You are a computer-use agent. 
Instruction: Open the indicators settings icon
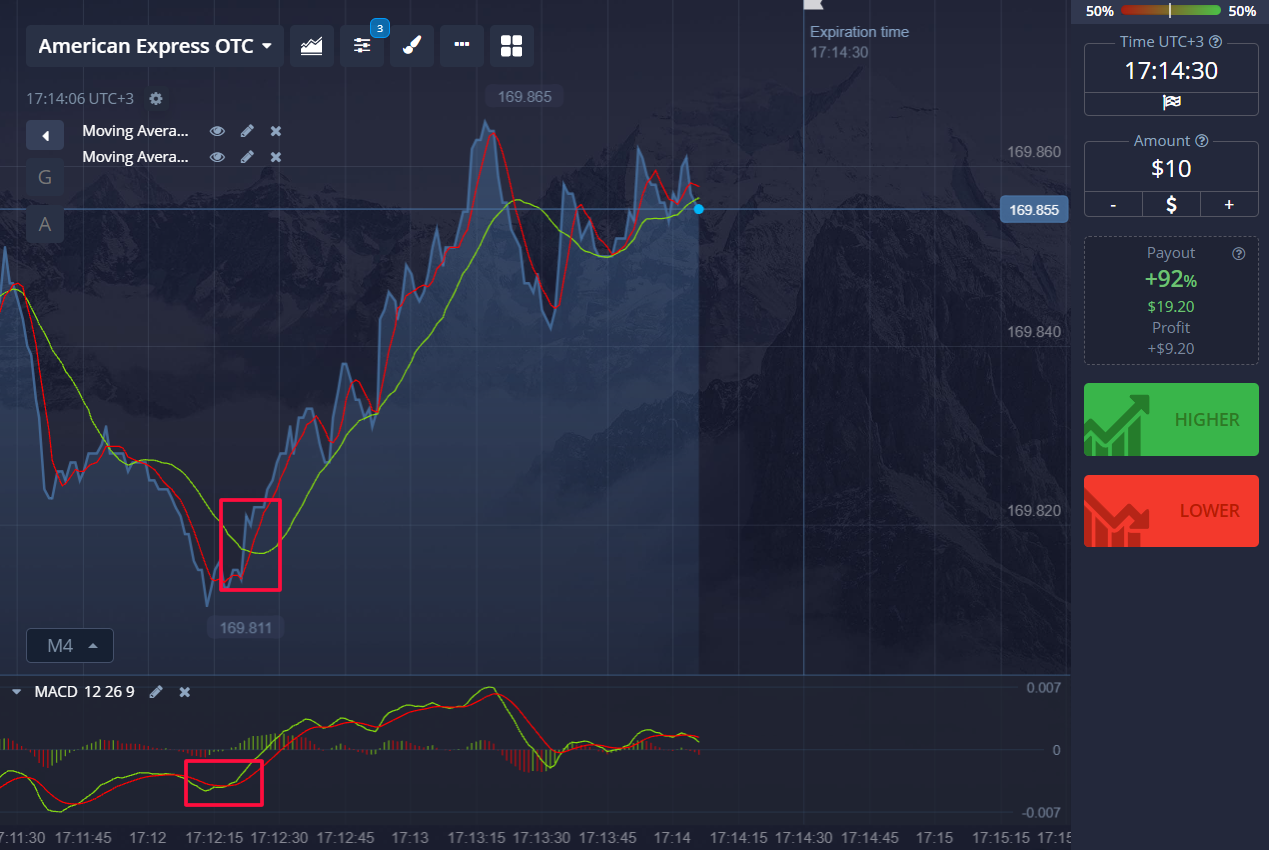tap(362, 46)
